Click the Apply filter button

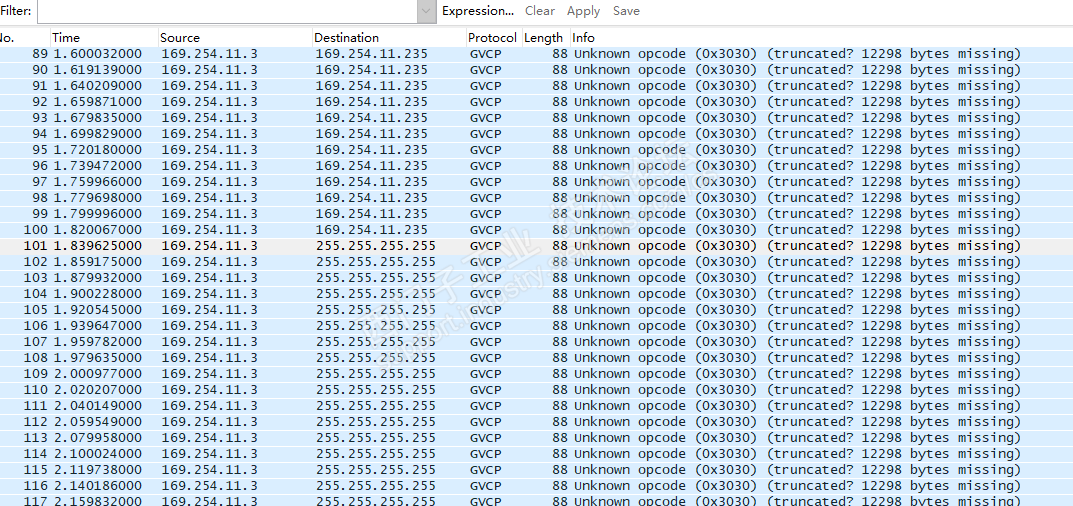pos(584,11)
